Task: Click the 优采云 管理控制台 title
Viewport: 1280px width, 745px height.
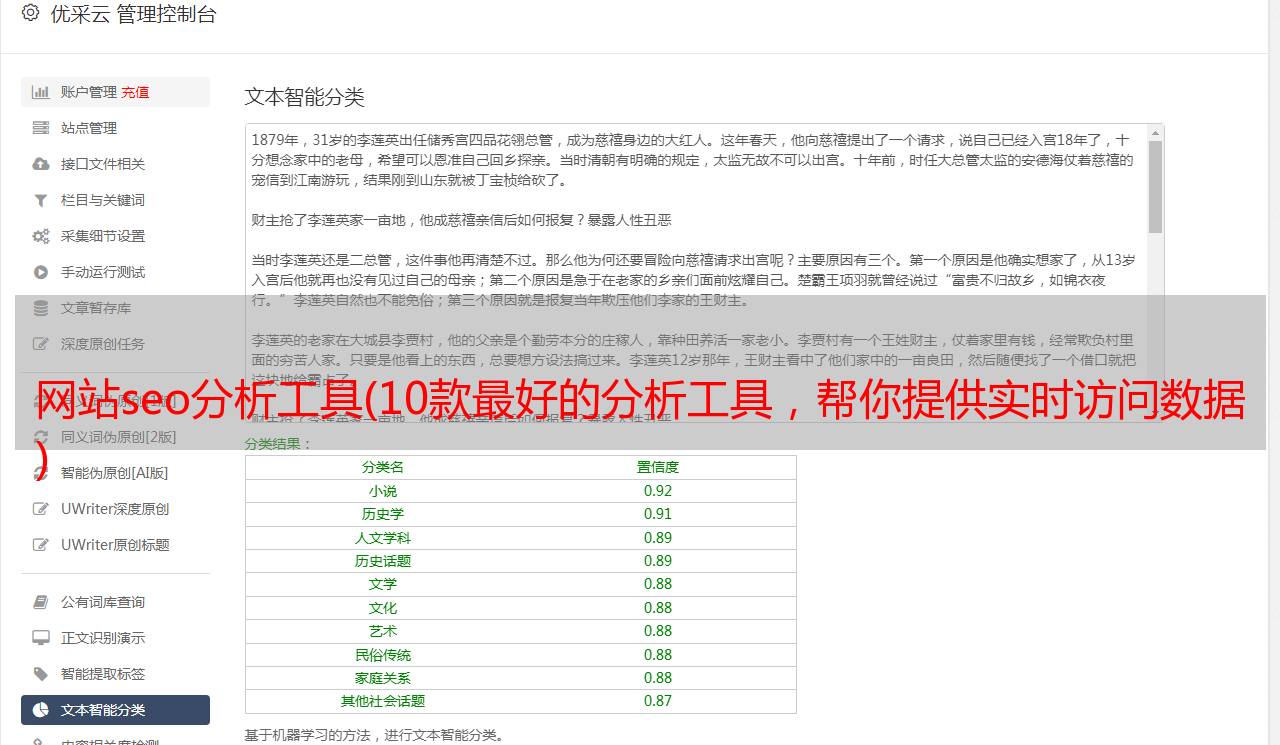Action: coord(133,14)
